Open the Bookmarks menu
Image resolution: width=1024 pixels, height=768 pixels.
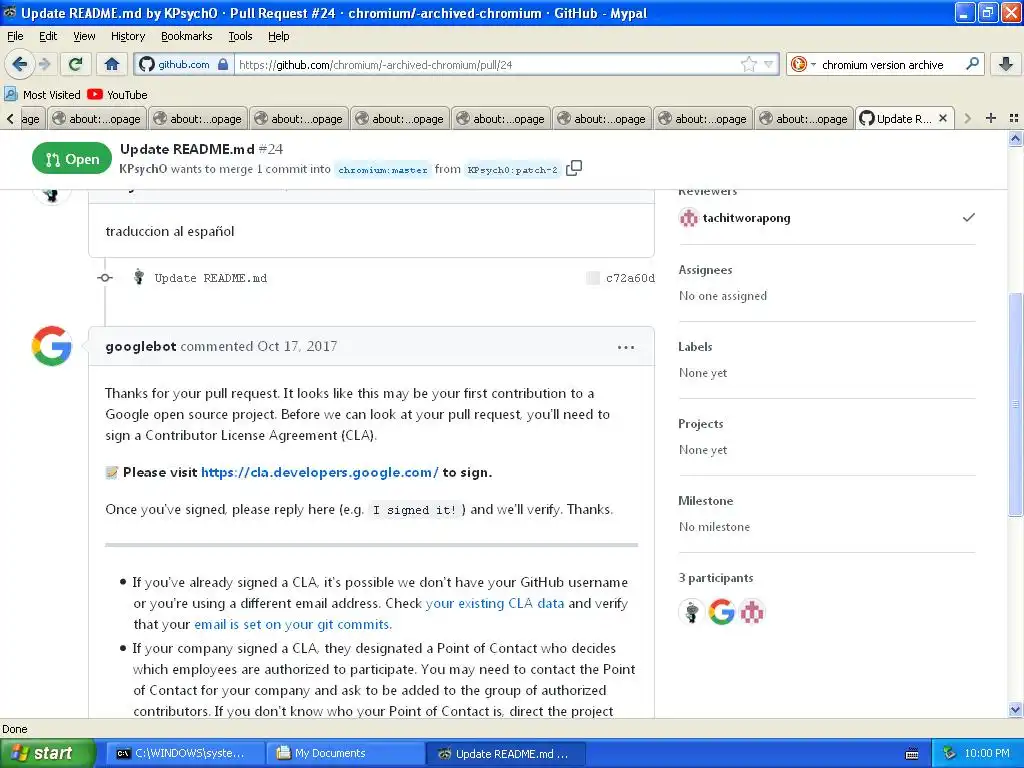pyautogui.click(x=186, y=36)
